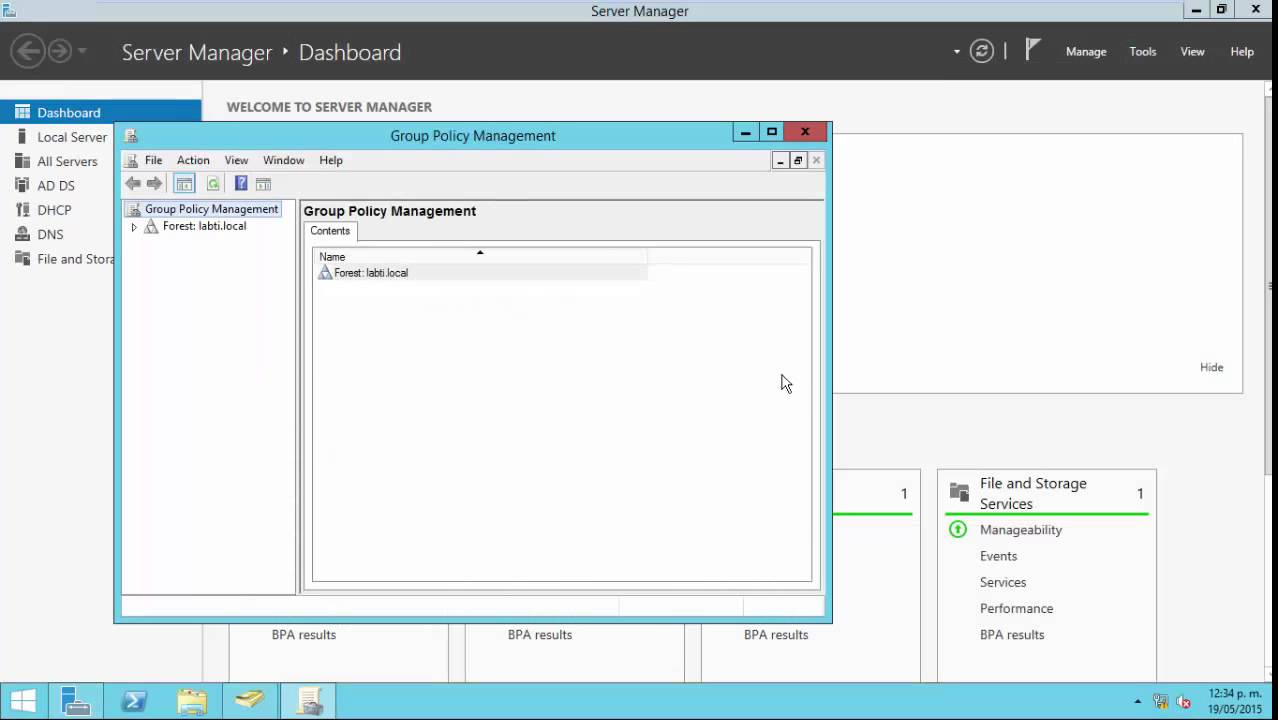Open BPA results under File and Storage Services

click(1012, 635)
